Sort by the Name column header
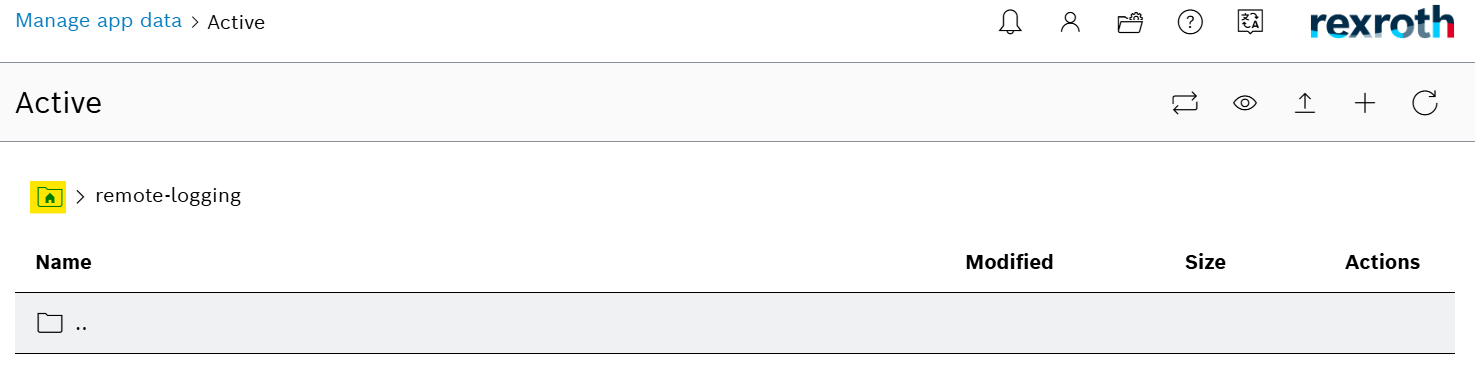 pyautogui.click(x=63, y=262)
